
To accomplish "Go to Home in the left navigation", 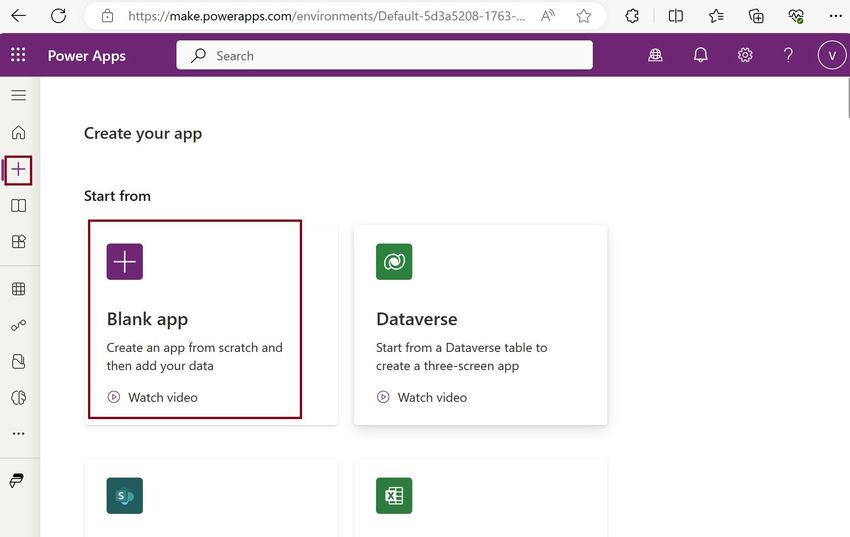I will (18, 132).
